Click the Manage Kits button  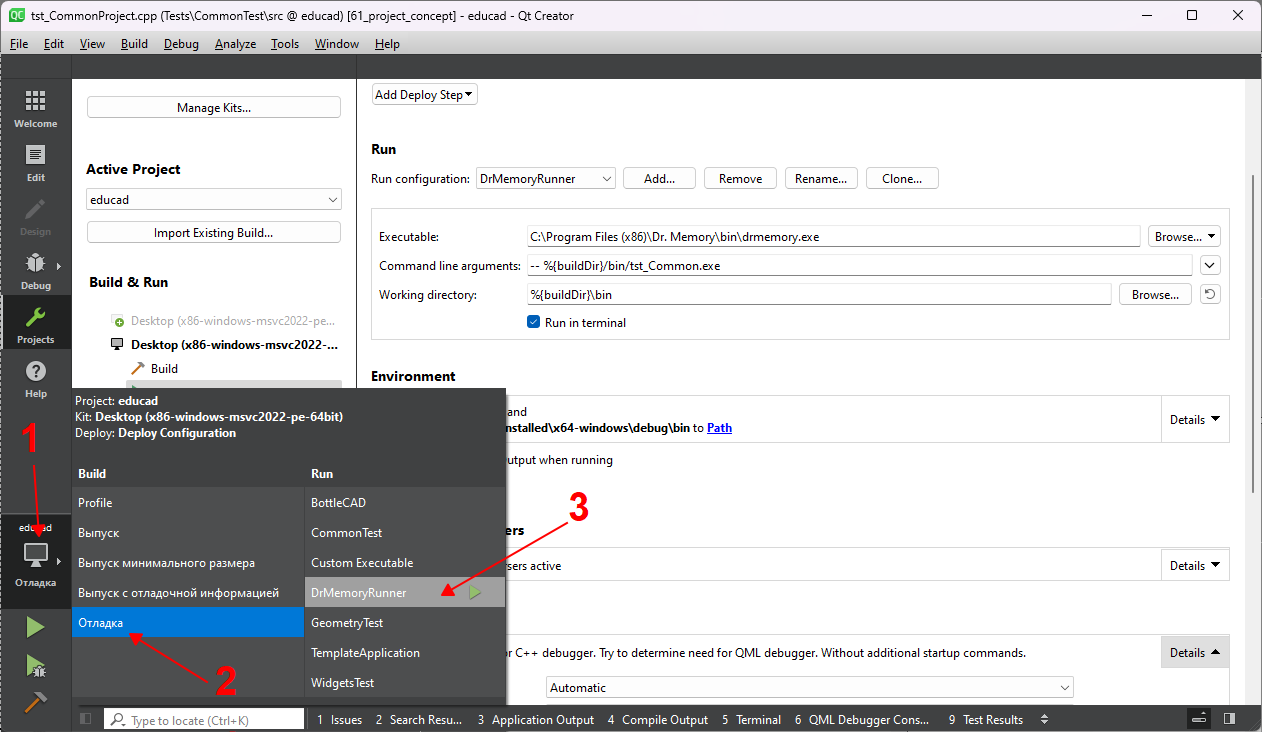tap(214, 108)
